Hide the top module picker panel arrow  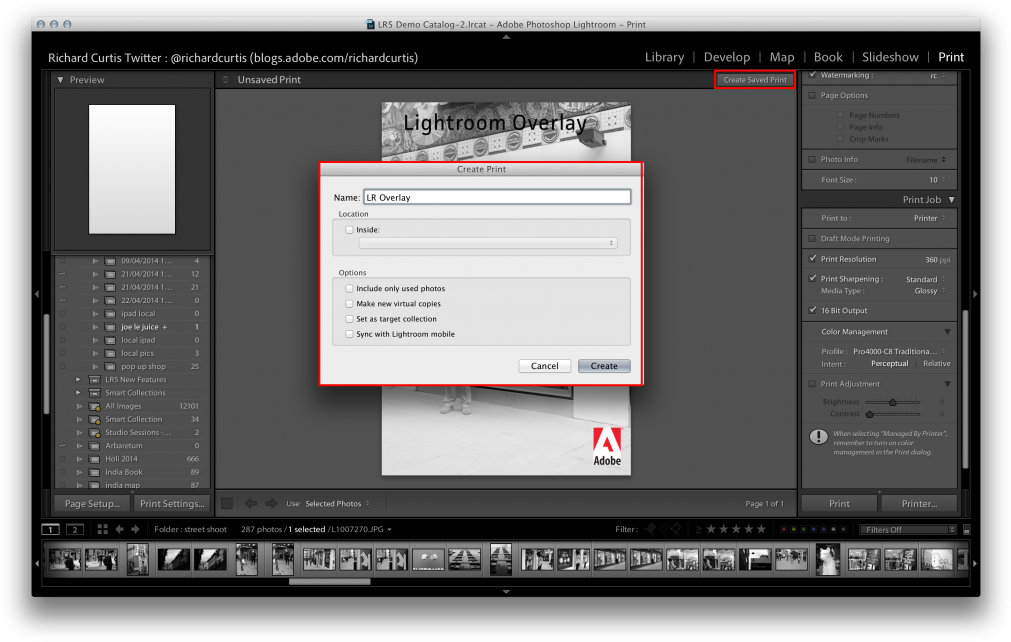click(x=506, y=37)
